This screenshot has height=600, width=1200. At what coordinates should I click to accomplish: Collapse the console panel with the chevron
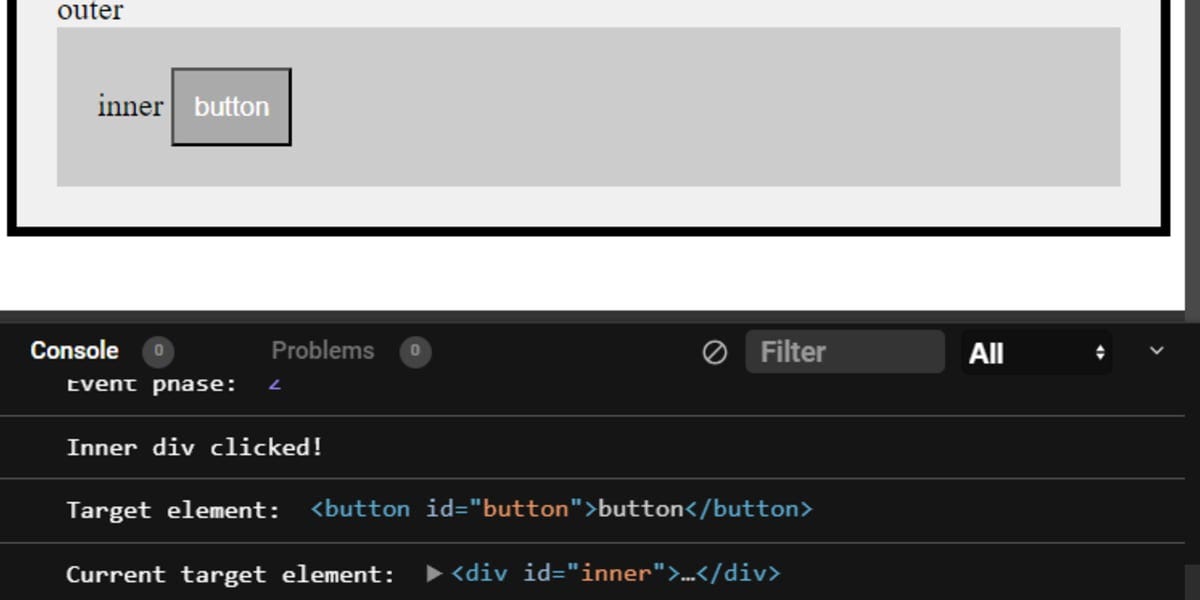tap(1157, 351)
